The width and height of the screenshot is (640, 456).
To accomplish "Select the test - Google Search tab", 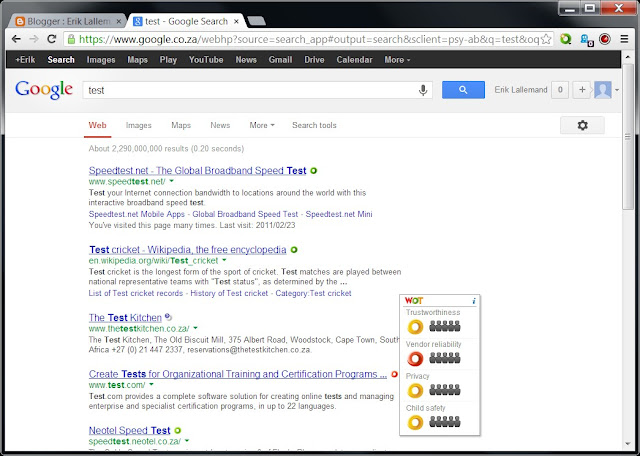I will point(187,21).
